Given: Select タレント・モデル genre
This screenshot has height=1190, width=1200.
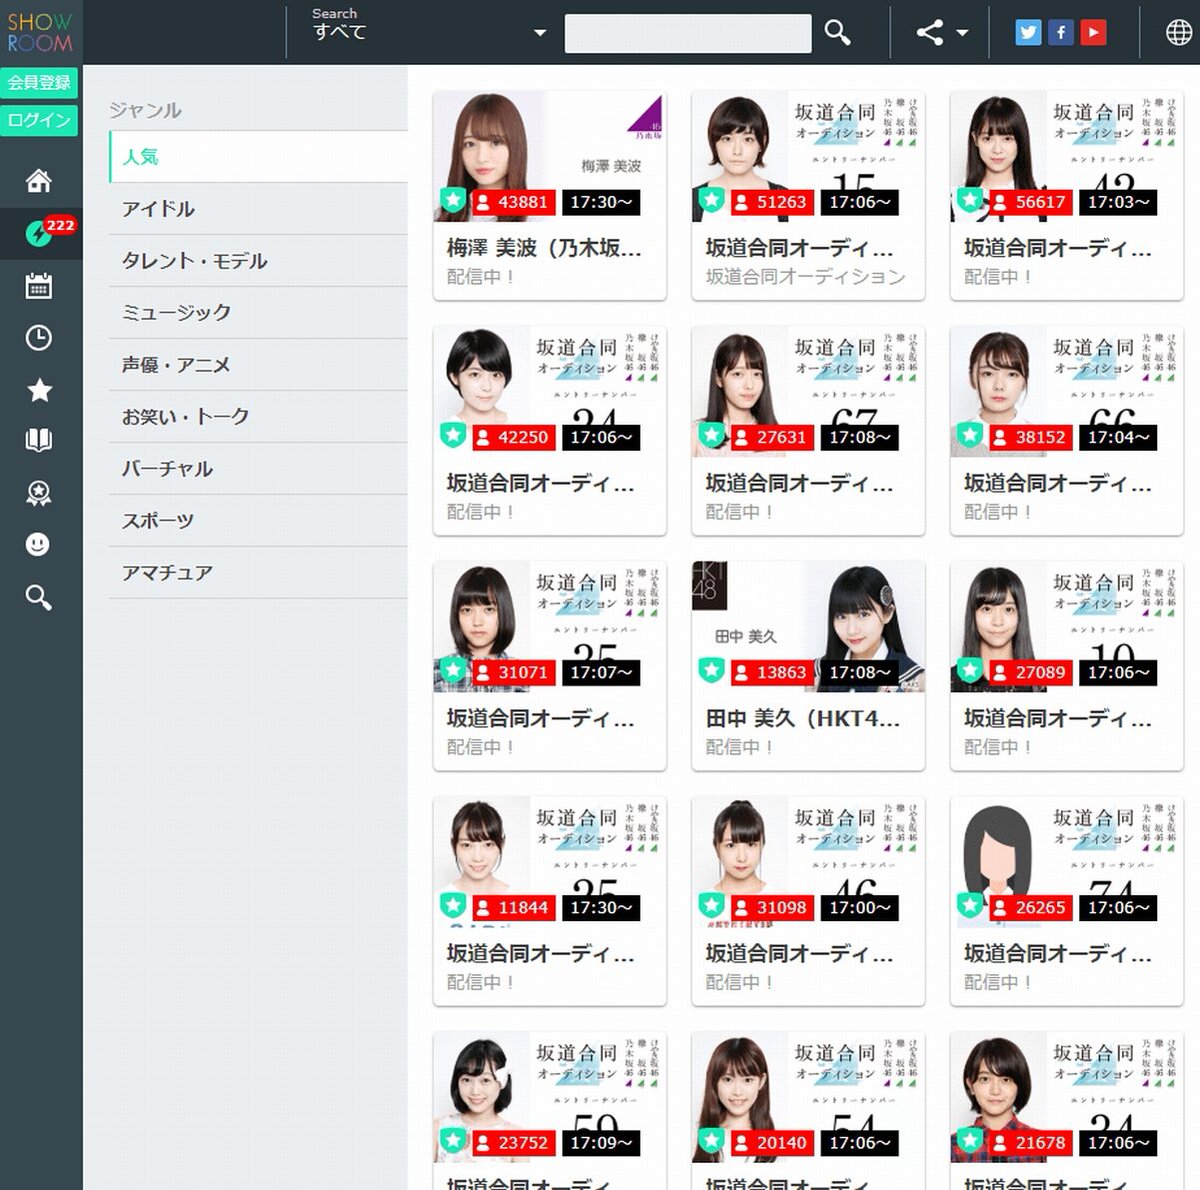Looking at the screenshot, I should [x=258, y=261].
